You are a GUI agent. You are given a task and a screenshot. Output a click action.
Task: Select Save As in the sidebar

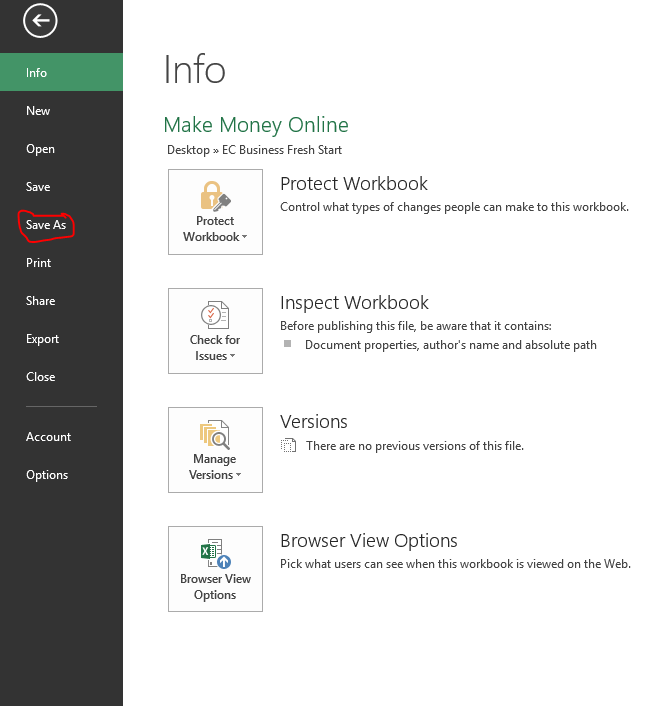[46, 225]
